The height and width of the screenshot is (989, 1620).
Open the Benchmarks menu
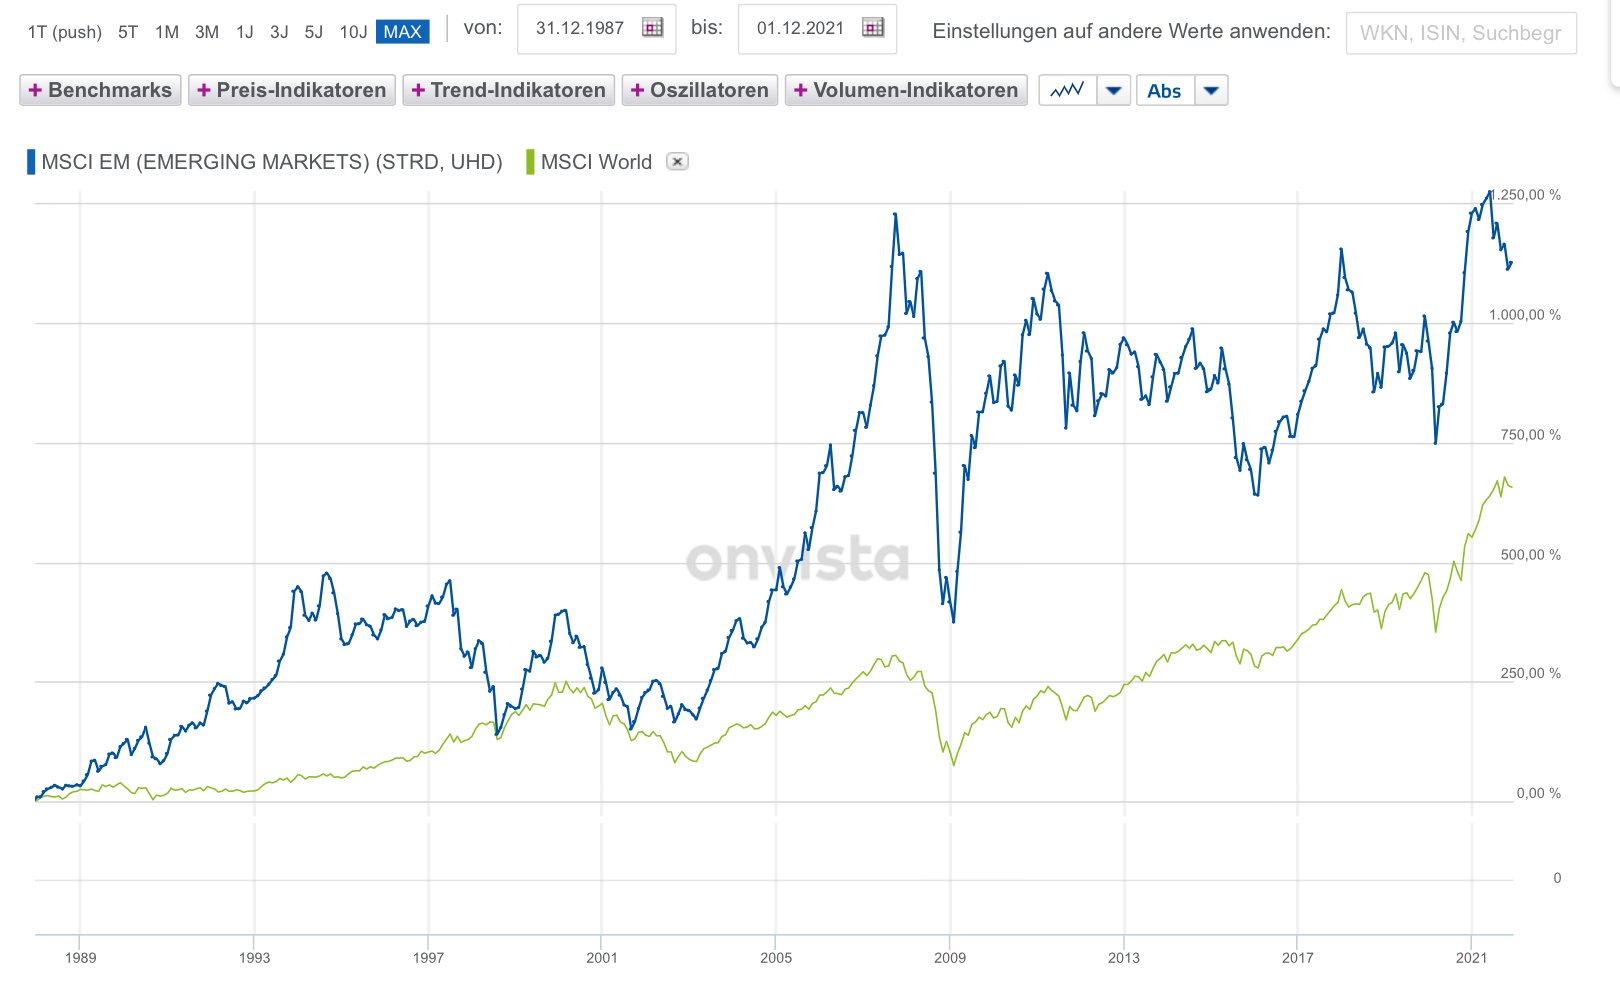[x=100, y=91]
